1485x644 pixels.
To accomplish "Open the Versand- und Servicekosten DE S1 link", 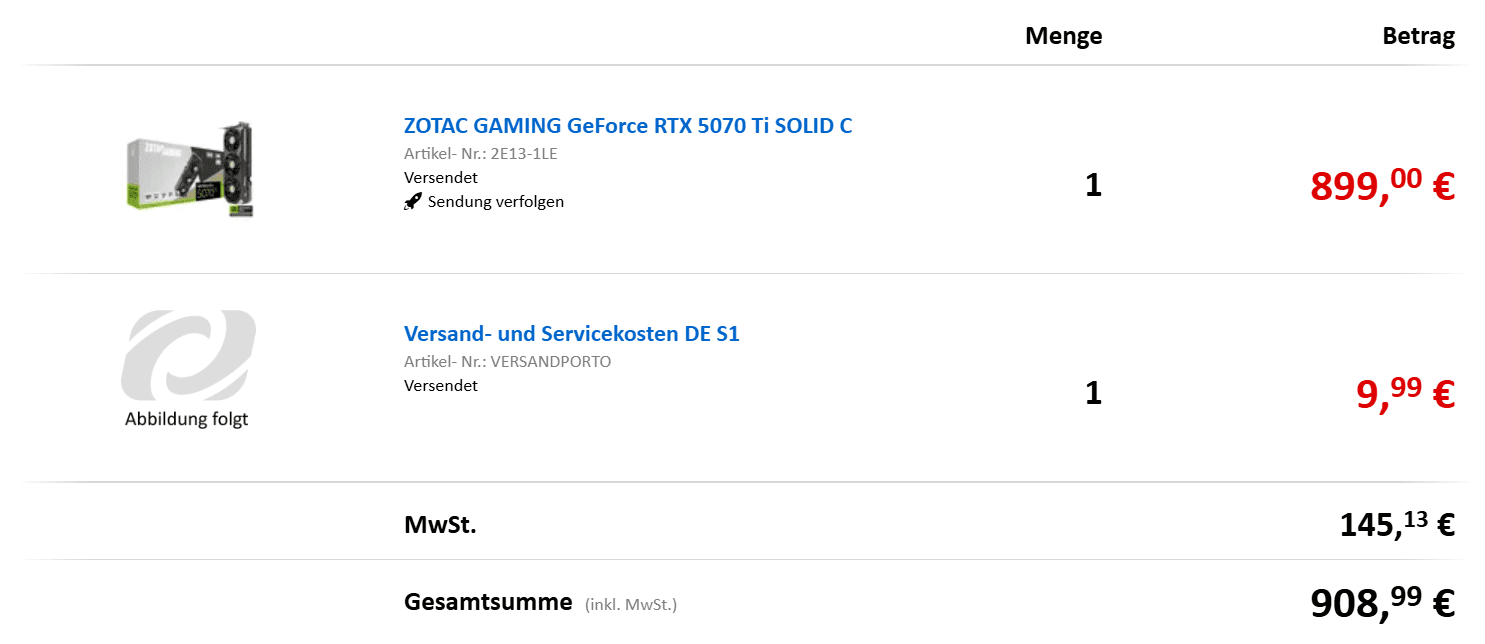I will [571, 334].
